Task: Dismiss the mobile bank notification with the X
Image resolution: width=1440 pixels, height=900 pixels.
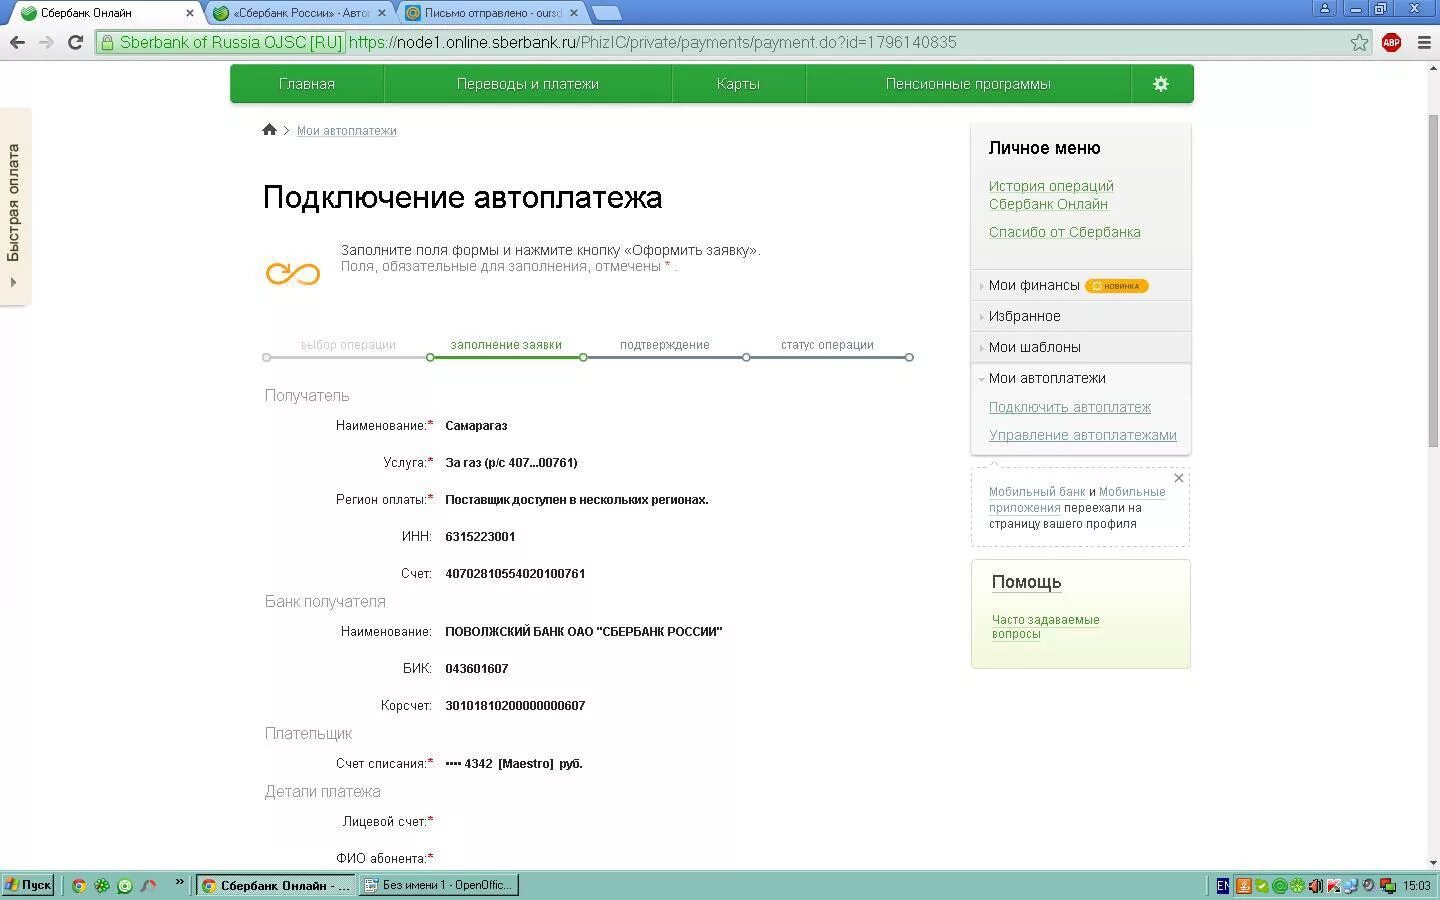Action: pyautogui.click(x=1178, y=478)
